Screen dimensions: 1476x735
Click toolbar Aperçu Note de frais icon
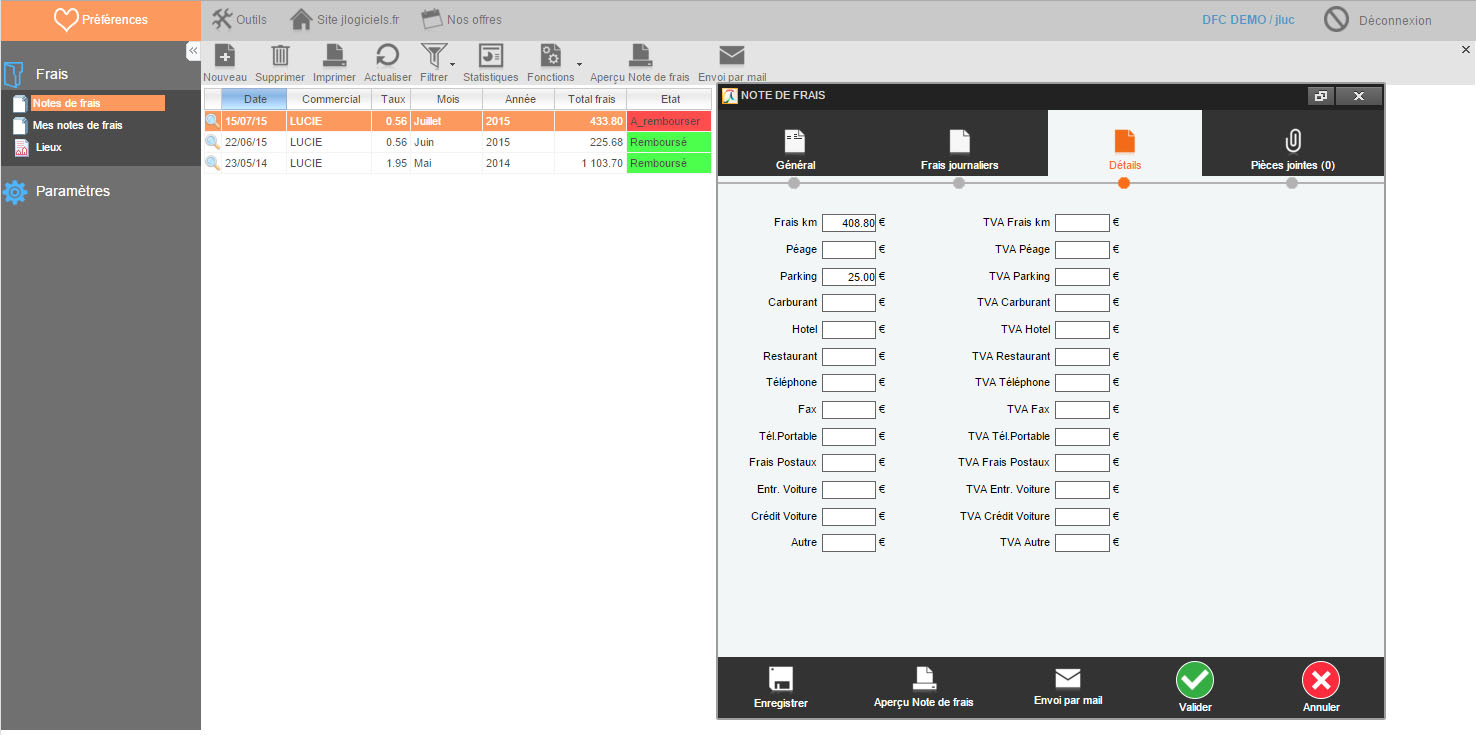pyautogui.click(x=640, y=55)
